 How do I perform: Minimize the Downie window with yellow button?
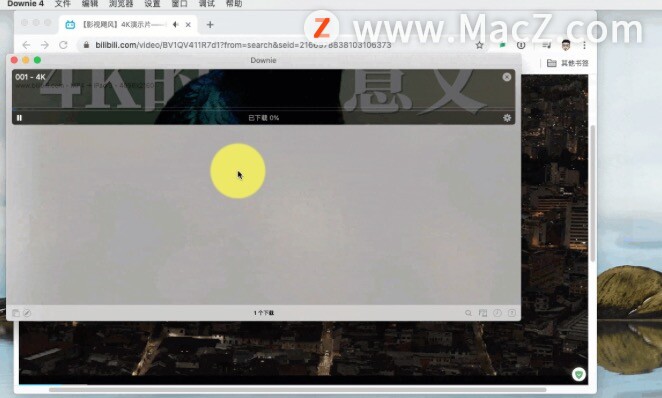(x=26, y=60)
